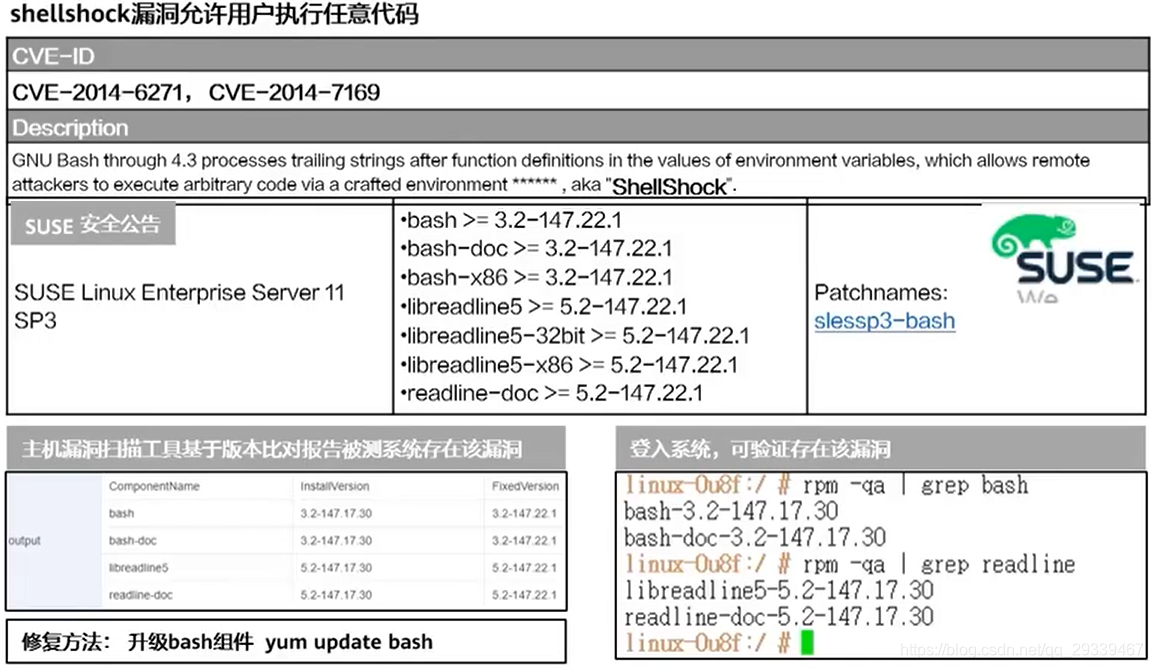1153x668 pixels.
Task: Click the '登入系统，可验证存在该漏洞' section header
Action: 880,448
